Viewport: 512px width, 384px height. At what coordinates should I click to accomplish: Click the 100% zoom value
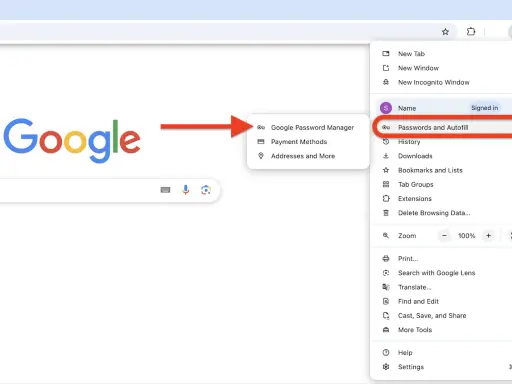pos(466,236)
